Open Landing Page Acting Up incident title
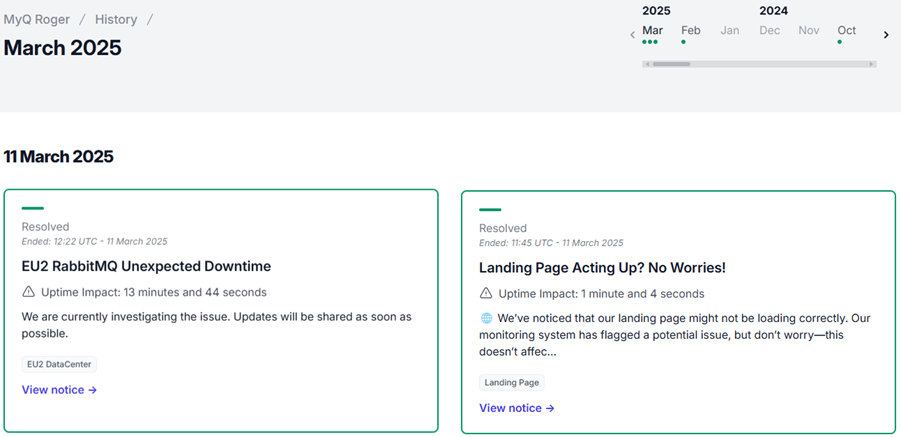Screen dimensions: 901x437 [602, 268]
